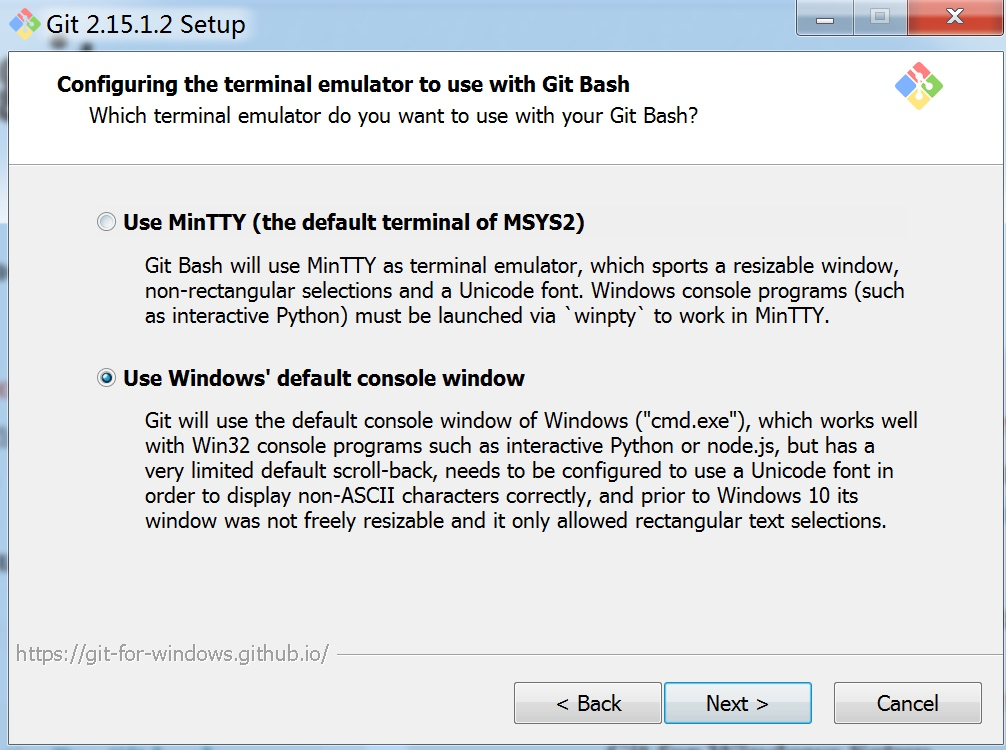This screenshot has height=750, width=1006.
Task: Click the Git icon in the title bar
Action: (x=24, y=24)
